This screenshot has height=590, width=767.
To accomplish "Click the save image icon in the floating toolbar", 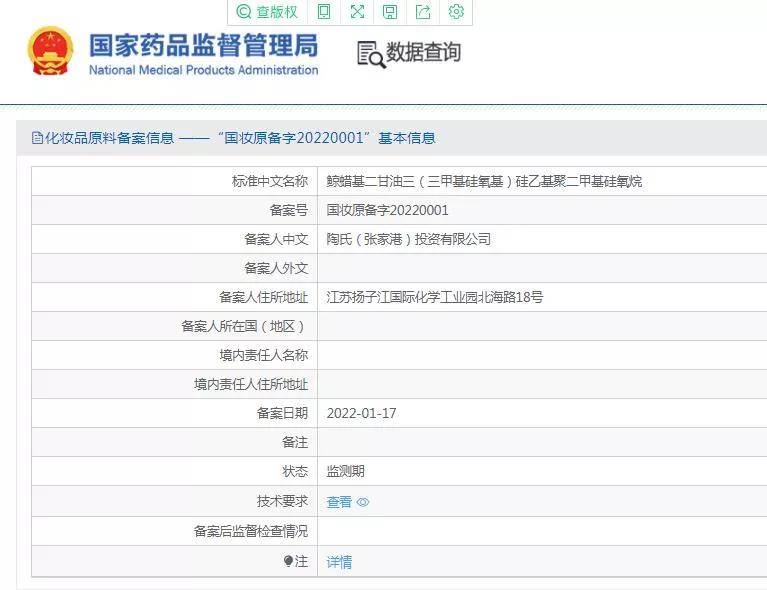I will [390, 12].
